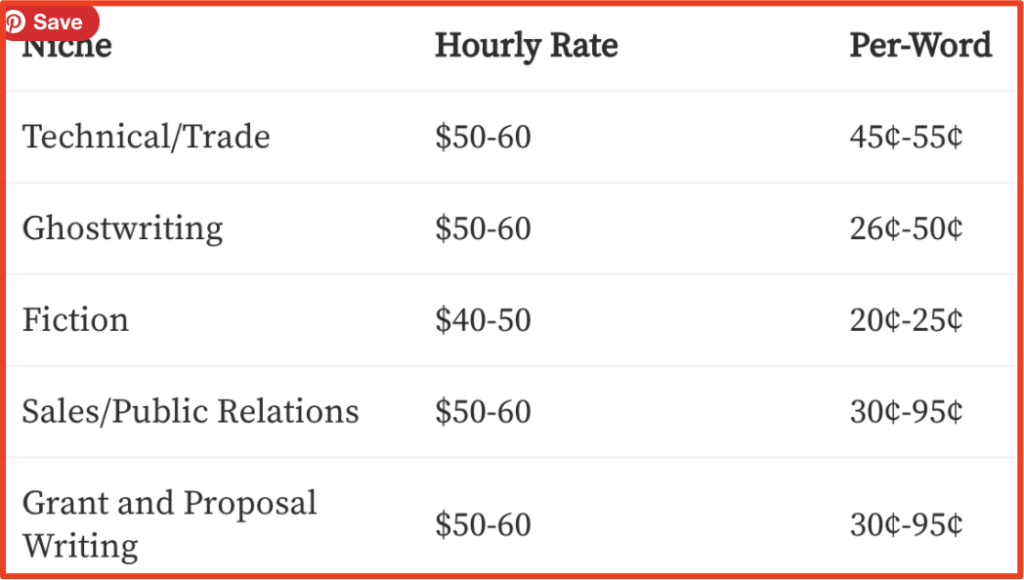
Task: Click Technical/Trade hourly rate $50-60
Action: click(483, 138)
